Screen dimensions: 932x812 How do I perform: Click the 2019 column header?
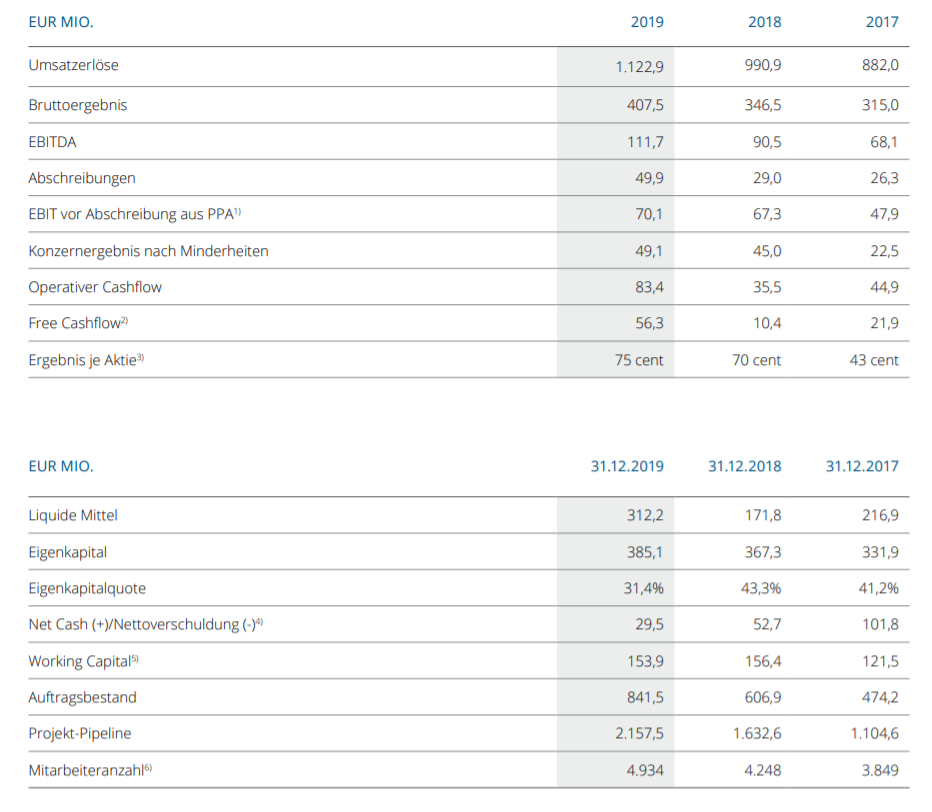tap(647, 21)
